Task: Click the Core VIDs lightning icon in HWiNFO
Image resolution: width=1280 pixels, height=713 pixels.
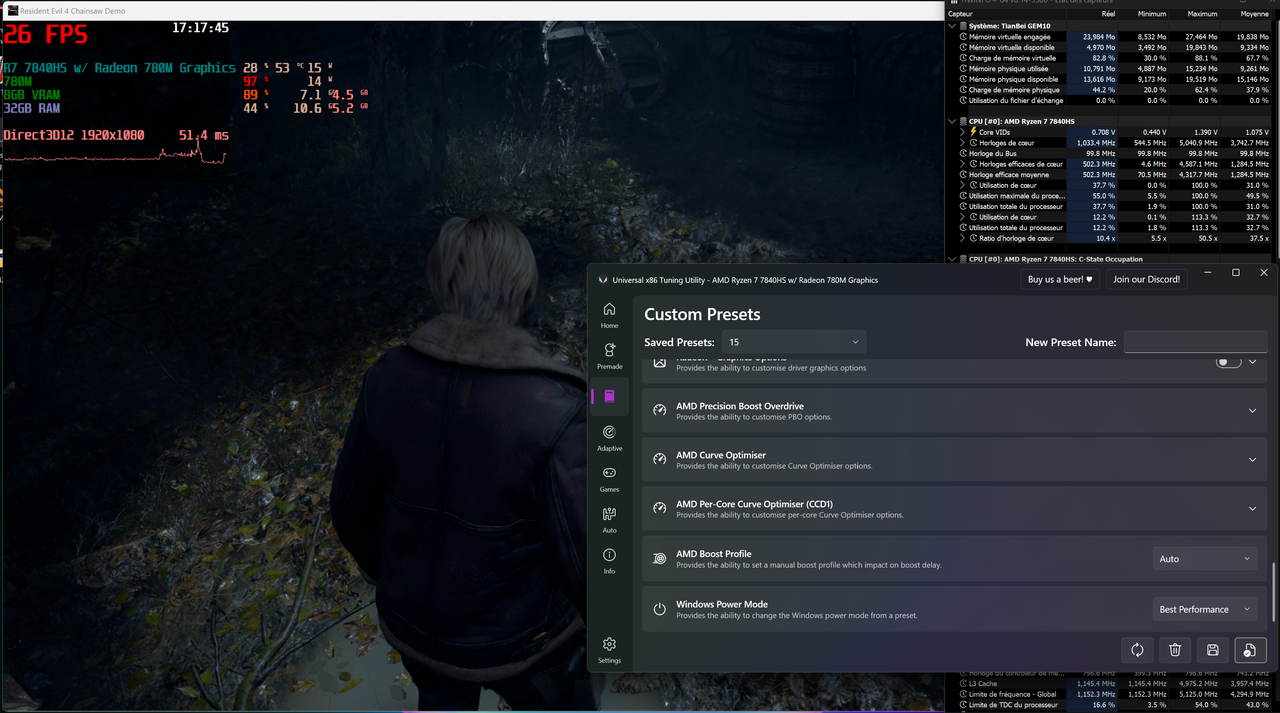Action: tap(974, 132)
